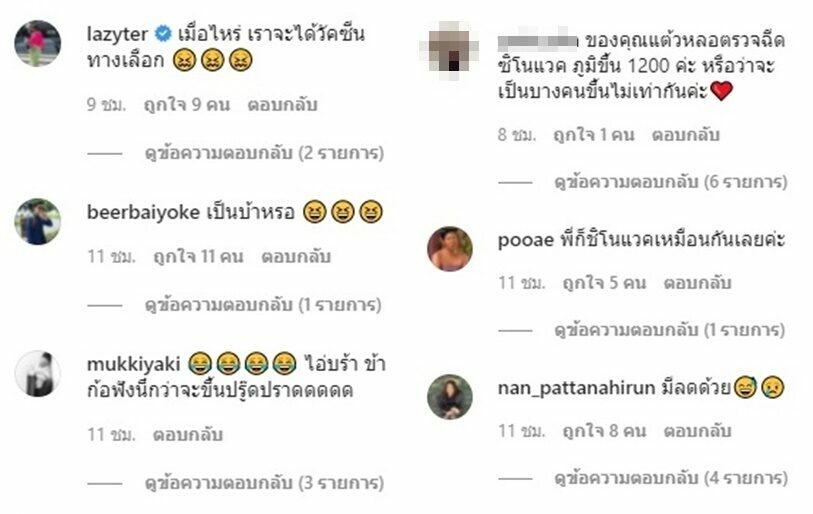
Task: Click the red heart emoji in comment
Action: [x=721, y=91]
